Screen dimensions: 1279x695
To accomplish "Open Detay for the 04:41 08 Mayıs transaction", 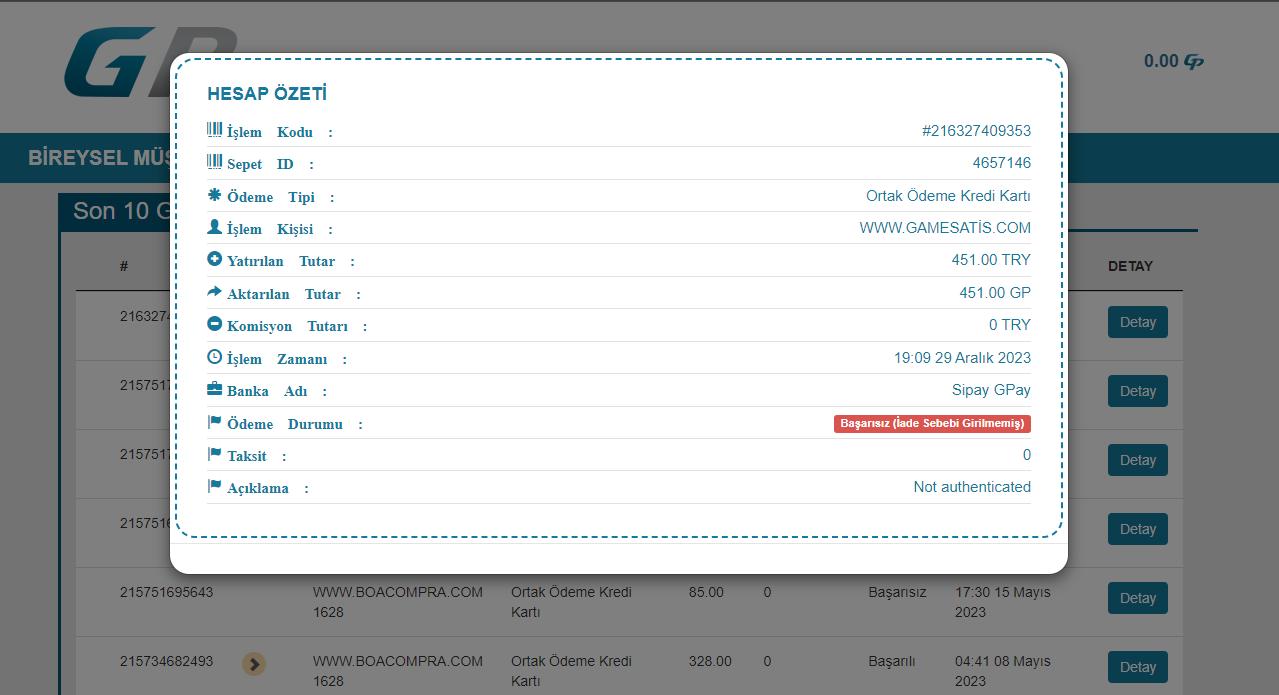I will (1137, 667).
